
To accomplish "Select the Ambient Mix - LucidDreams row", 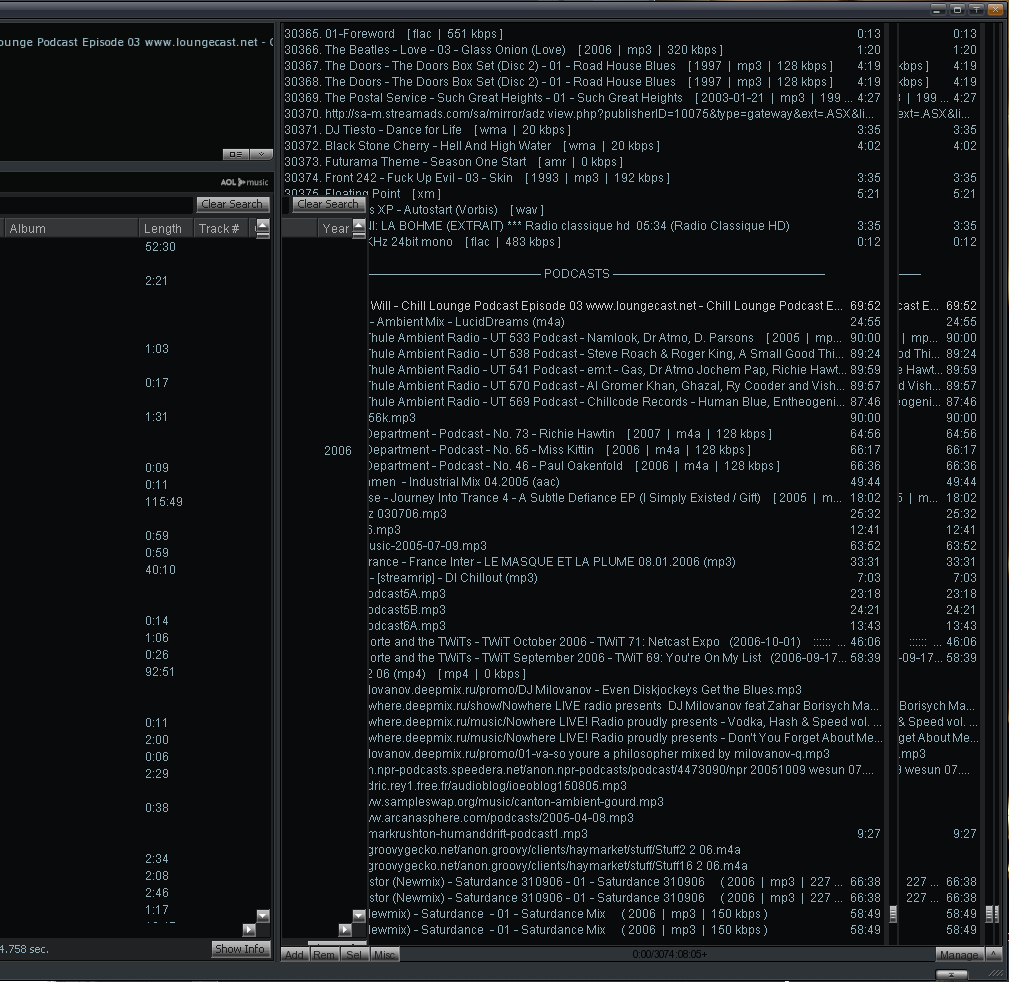I will (625, 322).
